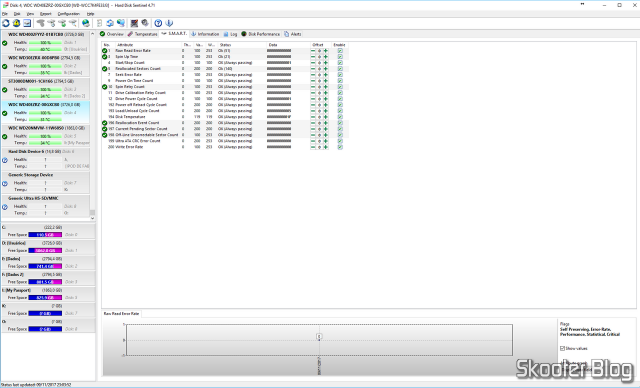Toggle Enable checkbox for Drive Power Cycle Count

click(x=340, y=99)
